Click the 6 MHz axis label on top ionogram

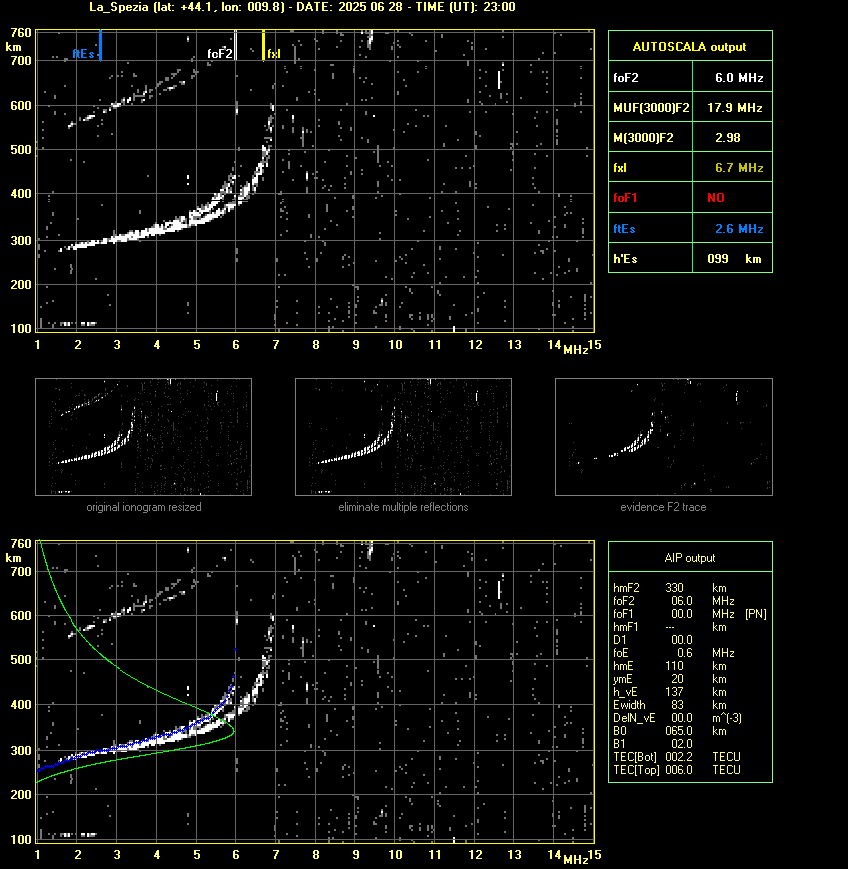click(x=236, y=345)
